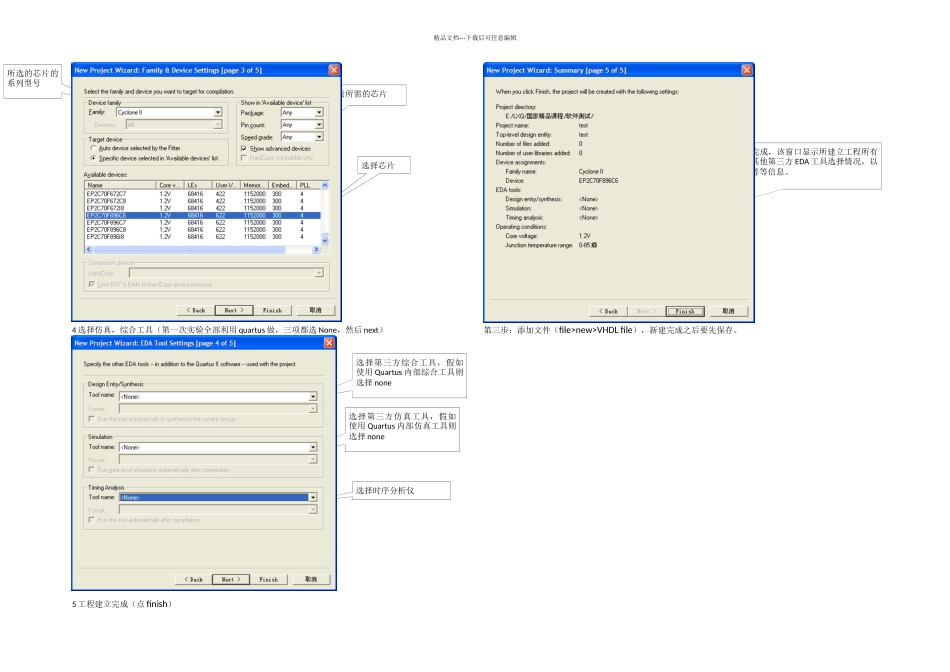Click the device list vertical scrollbar down arrow
The image size is (950, 672).
pos(325,241)
